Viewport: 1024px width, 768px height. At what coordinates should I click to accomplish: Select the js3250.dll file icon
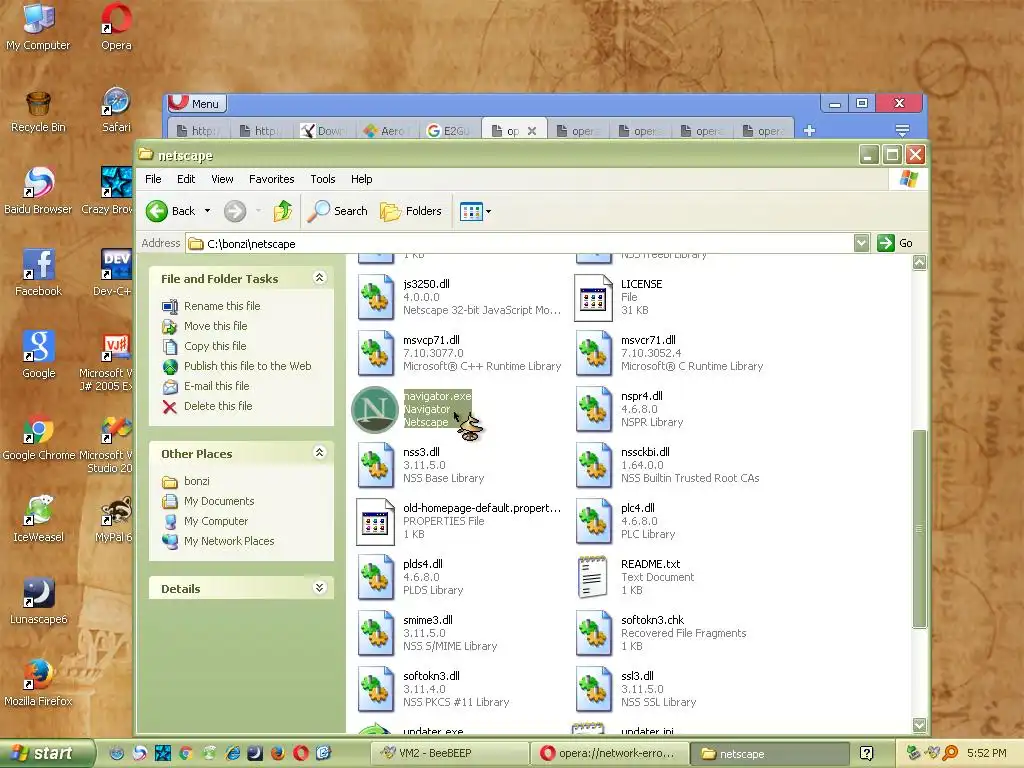pyautogui.click(x=376, y=298)
